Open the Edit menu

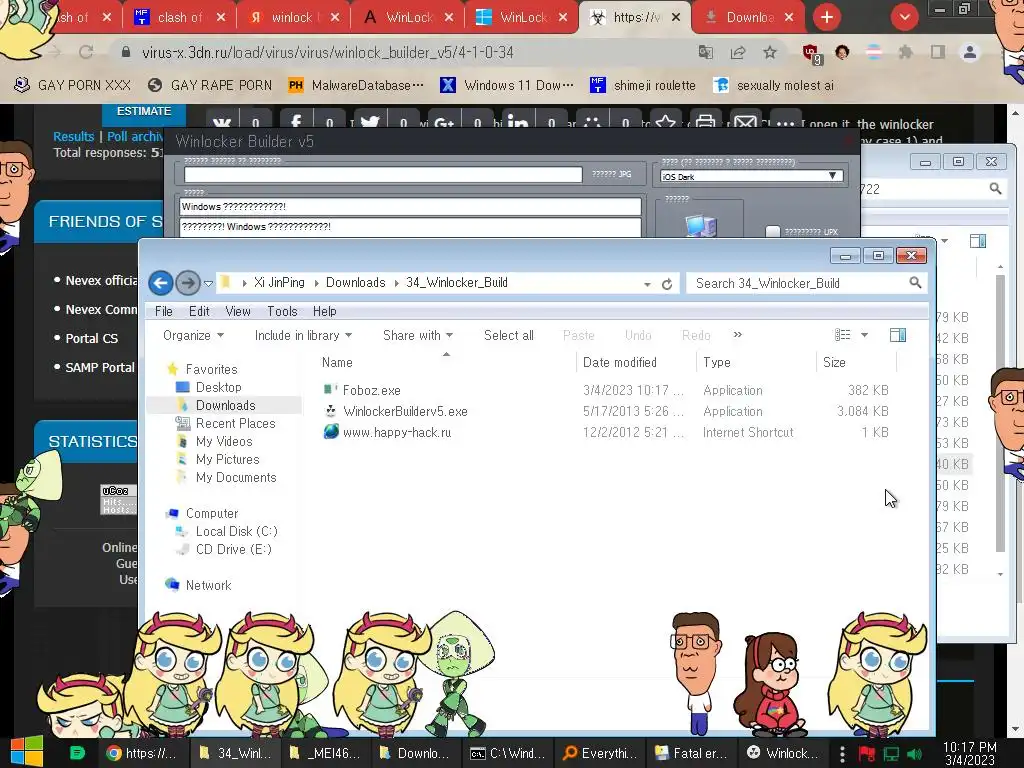click(x=199, y=312)
